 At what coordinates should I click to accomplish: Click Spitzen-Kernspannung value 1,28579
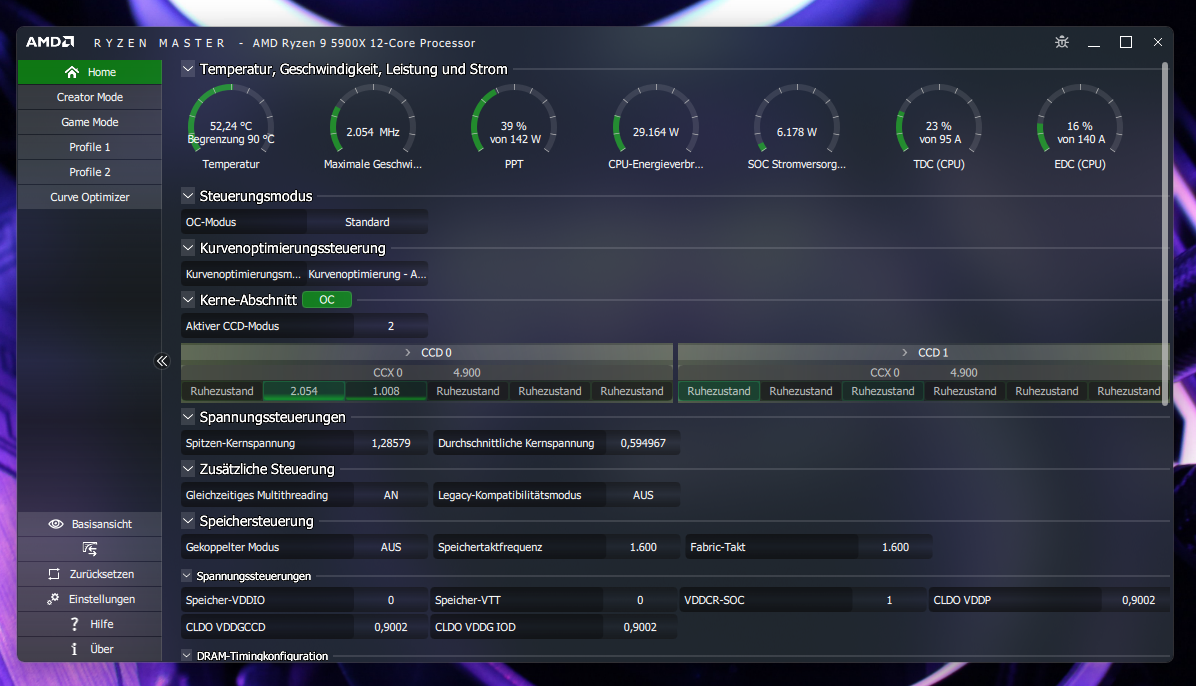[x=391, y=443]
